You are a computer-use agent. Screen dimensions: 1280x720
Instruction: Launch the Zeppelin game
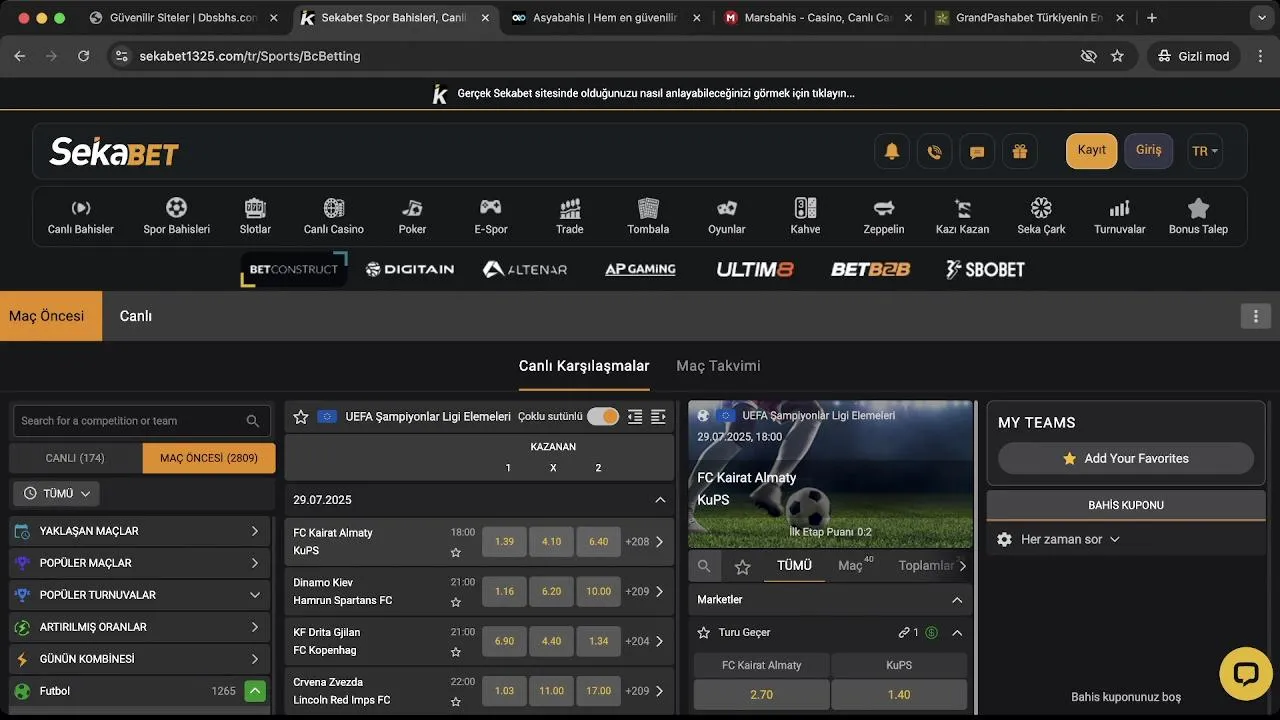point(884,216)
